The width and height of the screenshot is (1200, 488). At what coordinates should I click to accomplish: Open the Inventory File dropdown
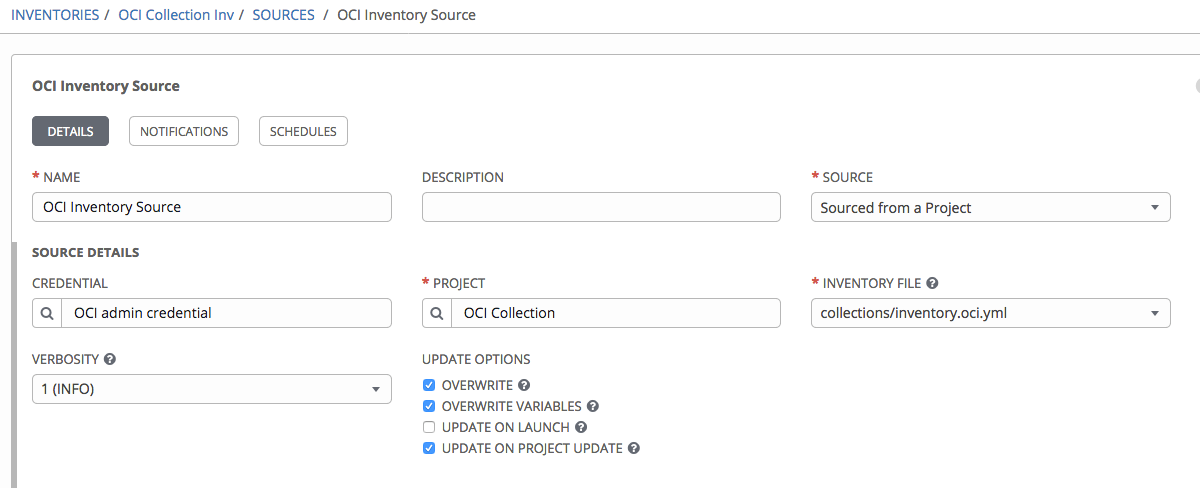click(990, 313)
